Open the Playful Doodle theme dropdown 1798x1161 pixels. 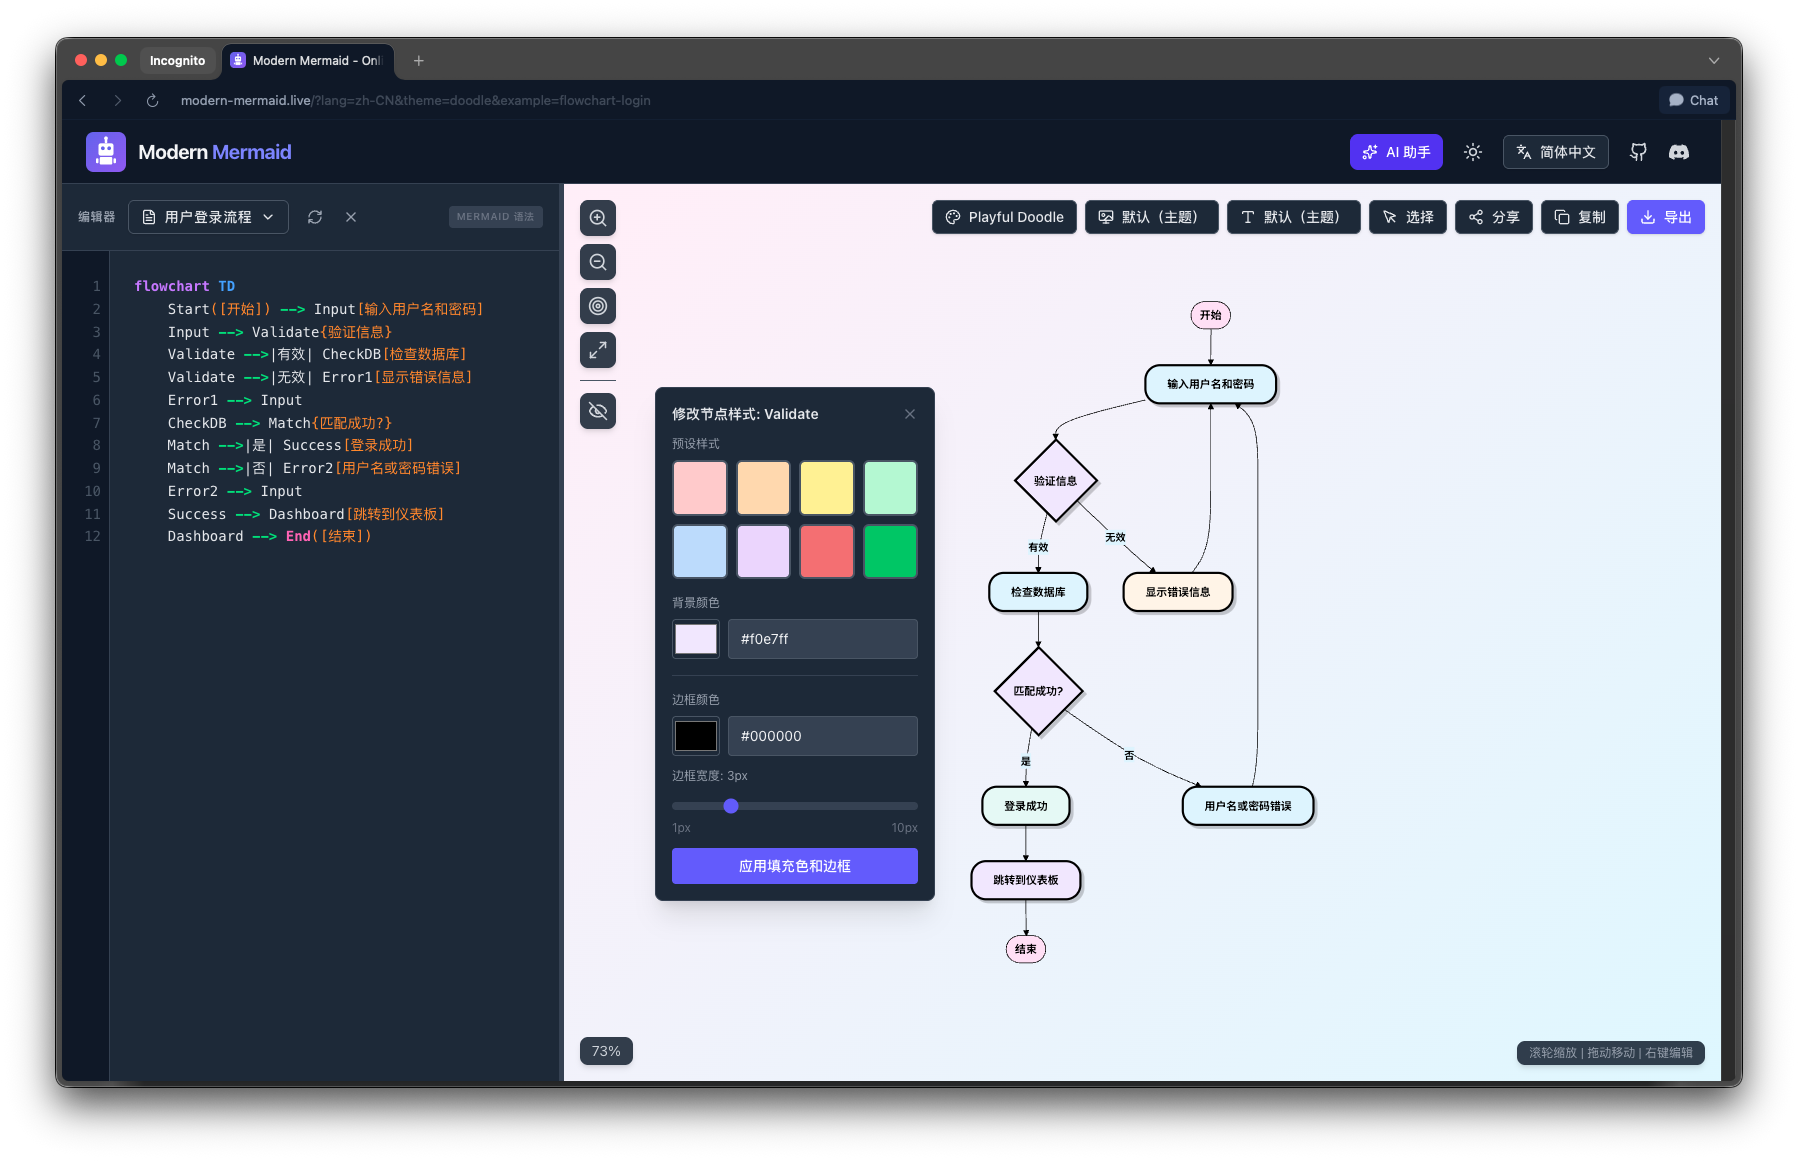point(1004,217)
